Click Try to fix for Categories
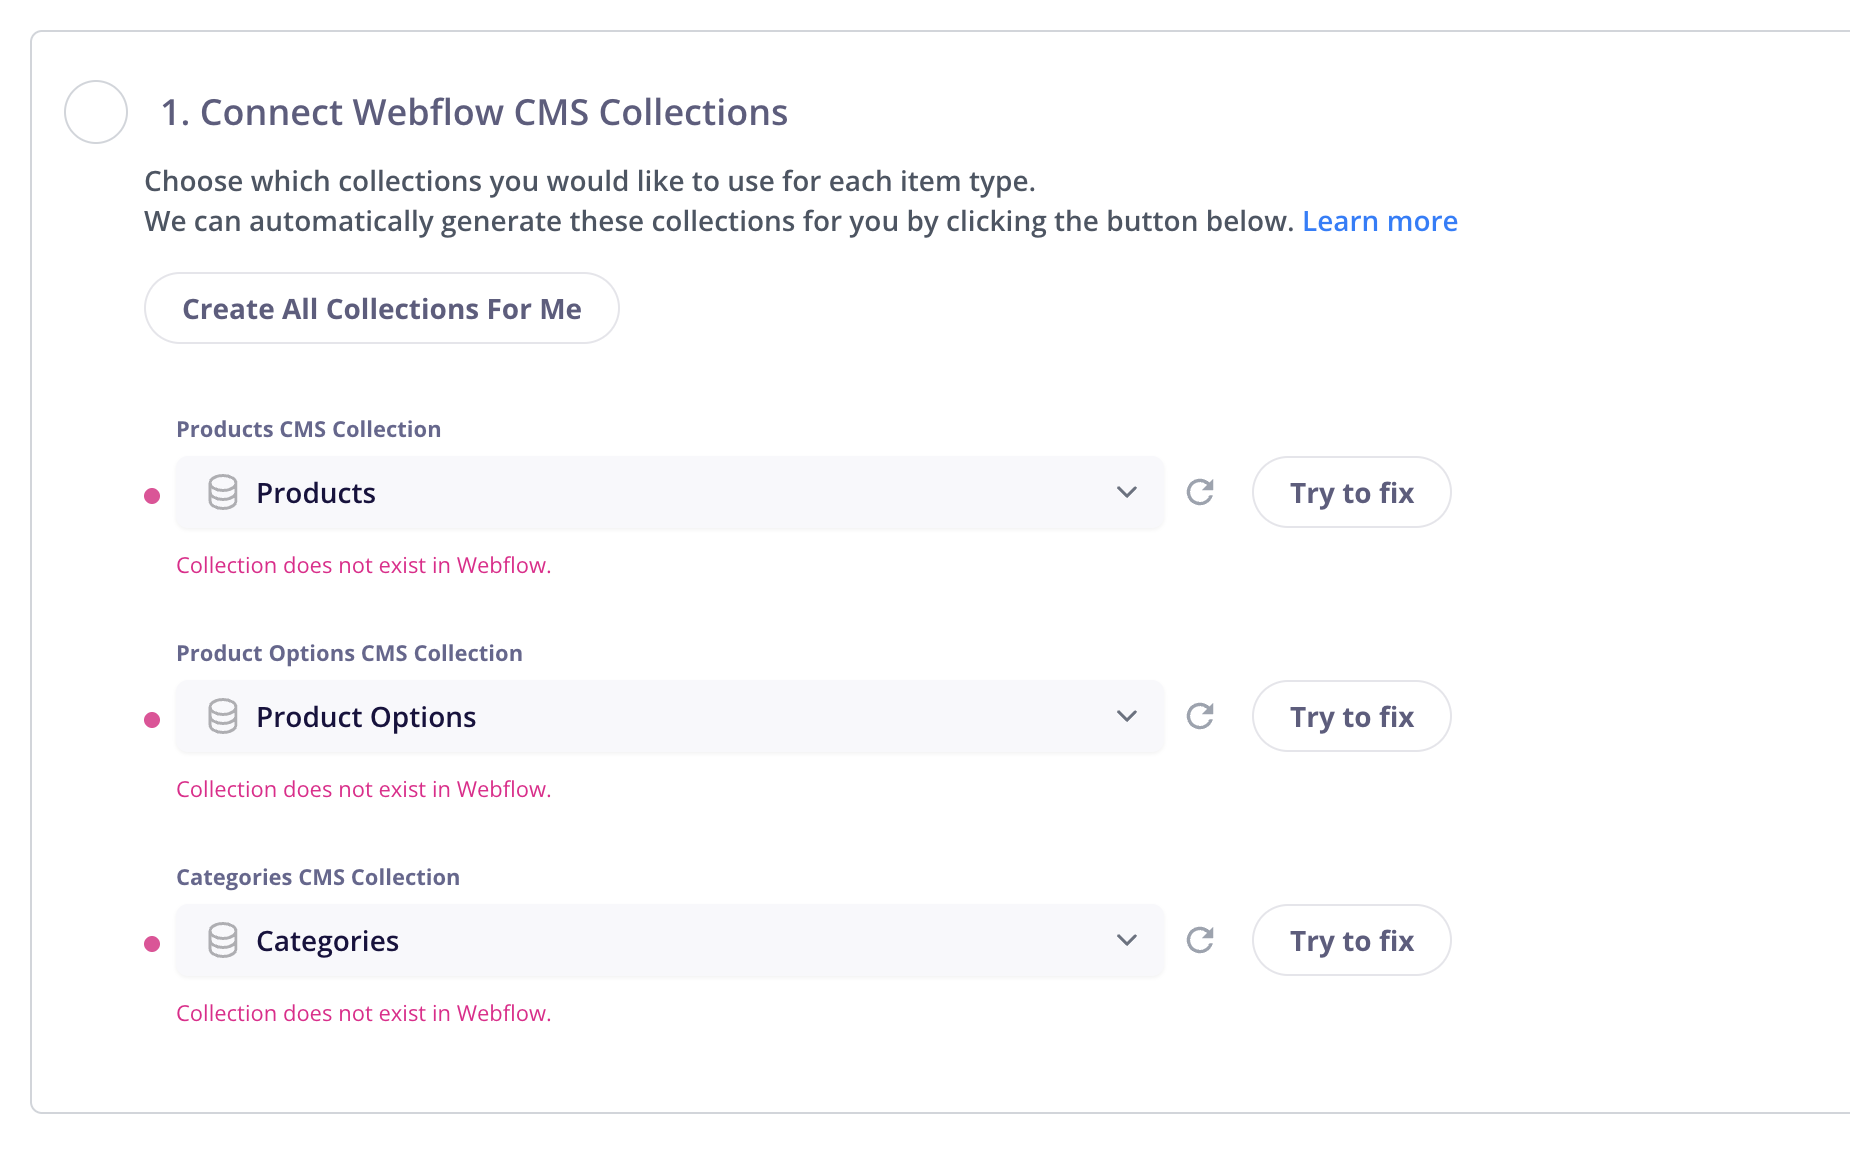This screenshot has height=1156, width=1850. (1352, 940)
